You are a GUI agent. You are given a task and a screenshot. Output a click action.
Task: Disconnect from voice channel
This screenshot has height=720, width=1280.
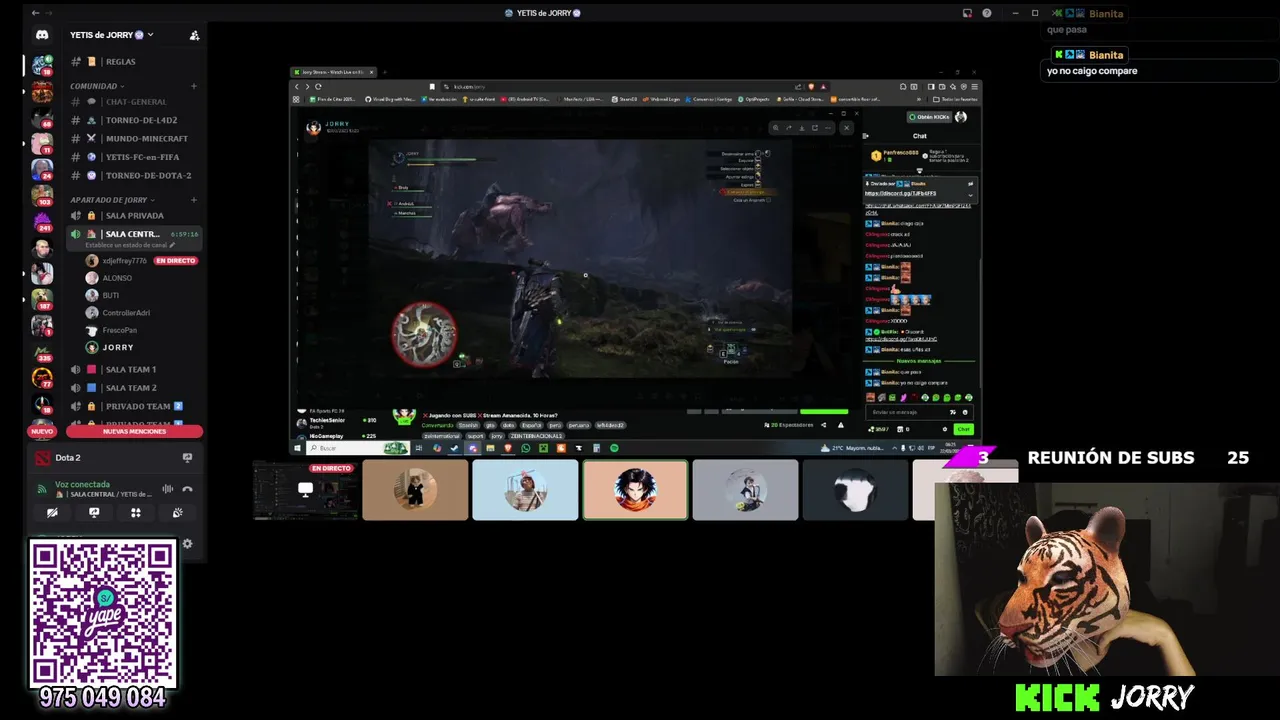click(x=187, y=489)
